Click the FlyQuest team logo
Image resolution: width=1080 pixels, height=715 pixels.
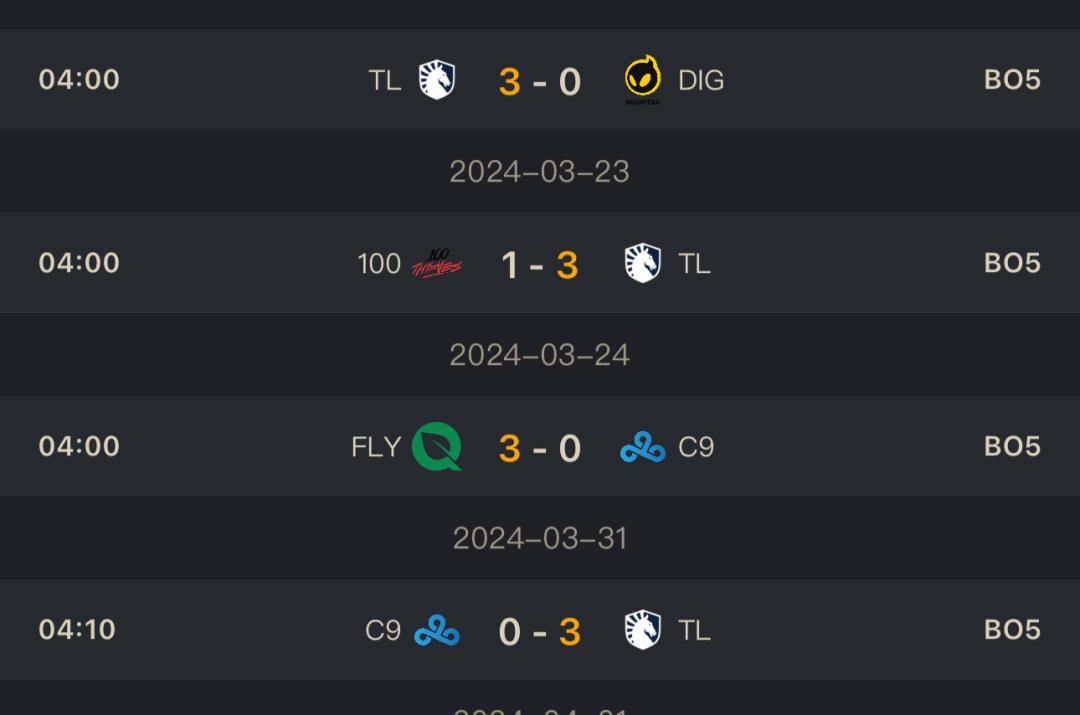tap(437, 447)
